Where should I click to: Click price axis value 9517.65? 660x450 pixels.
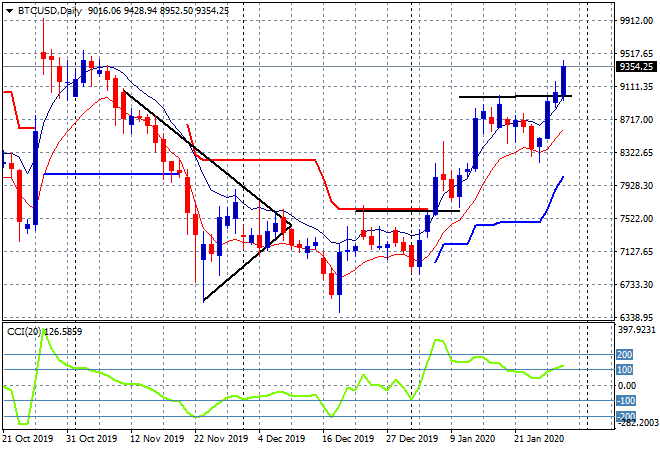(x=636, y=53)
